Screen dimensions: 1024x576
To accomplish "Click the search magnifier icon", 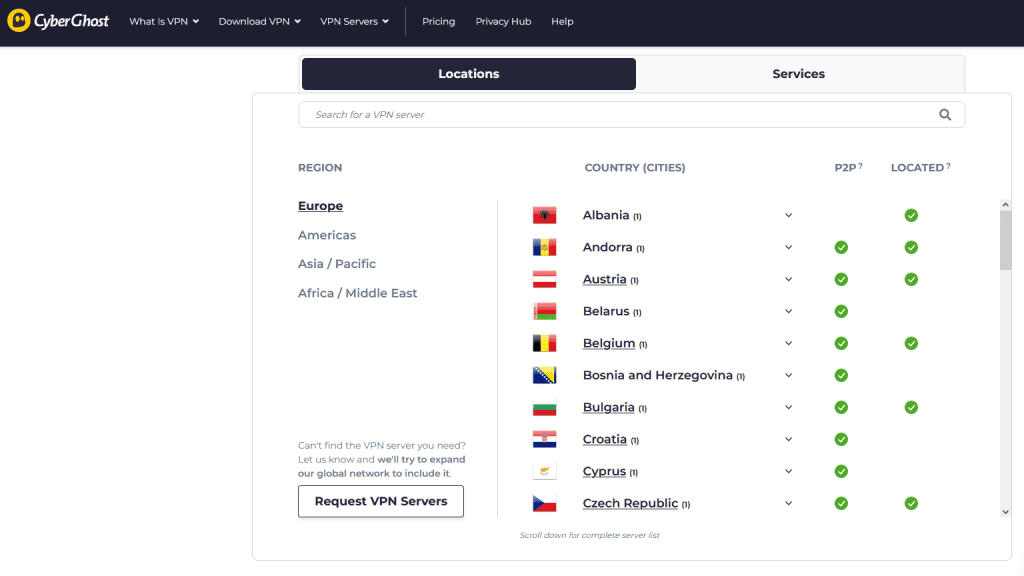I will pos(945,115).
